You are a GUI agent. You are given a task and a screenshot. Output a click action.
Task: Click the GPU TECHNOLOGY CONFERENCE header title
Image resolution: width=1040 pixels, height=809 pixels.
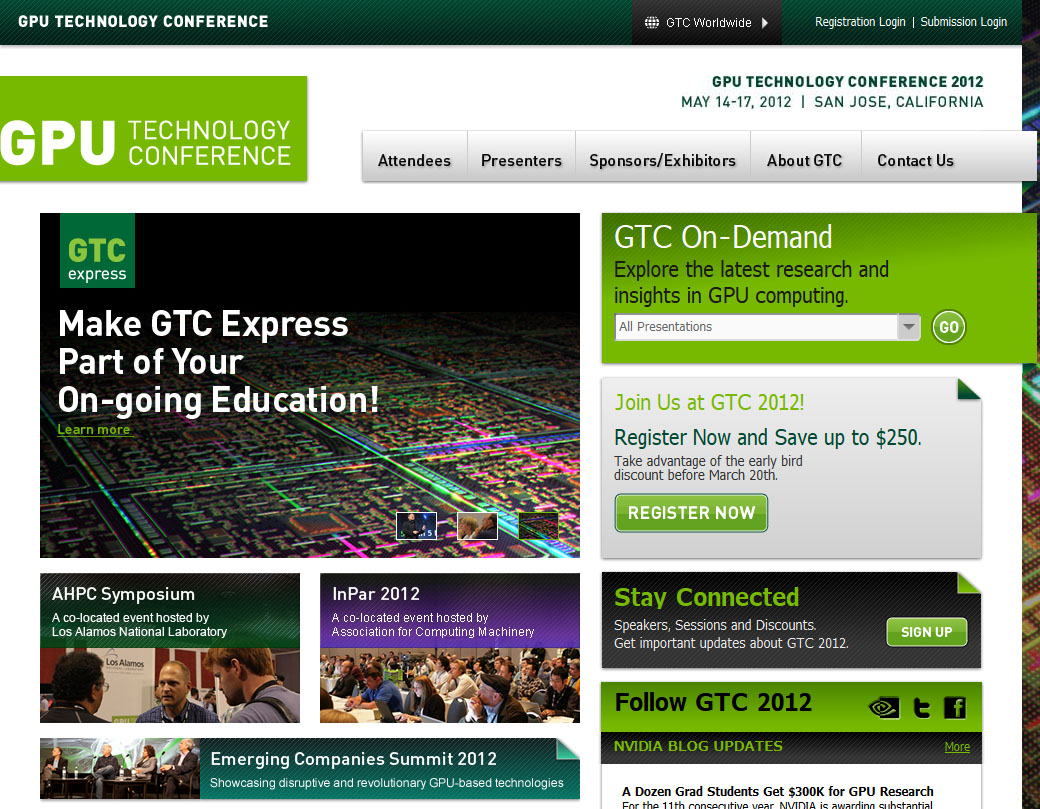[143, 21]
